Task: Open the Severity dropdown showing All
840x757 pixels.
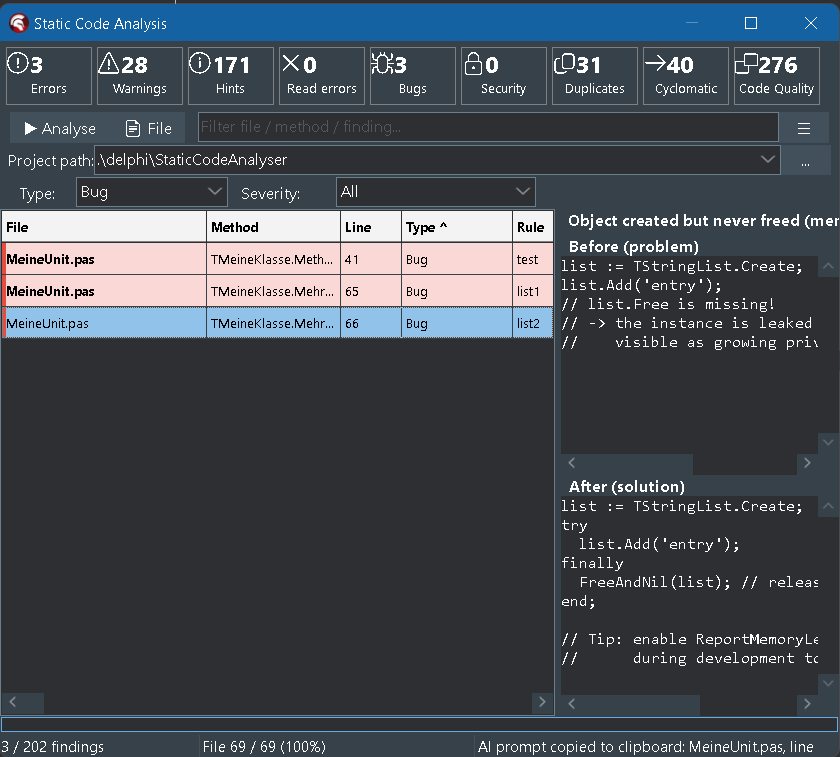Action: [436, 192]
